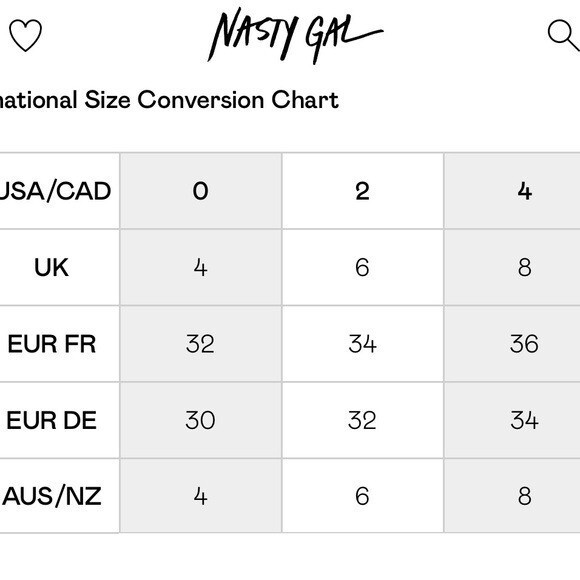Click the USA/CAD size 0 cell
The width and height of the screenshot is (580, 580).
tap(200, 191)
